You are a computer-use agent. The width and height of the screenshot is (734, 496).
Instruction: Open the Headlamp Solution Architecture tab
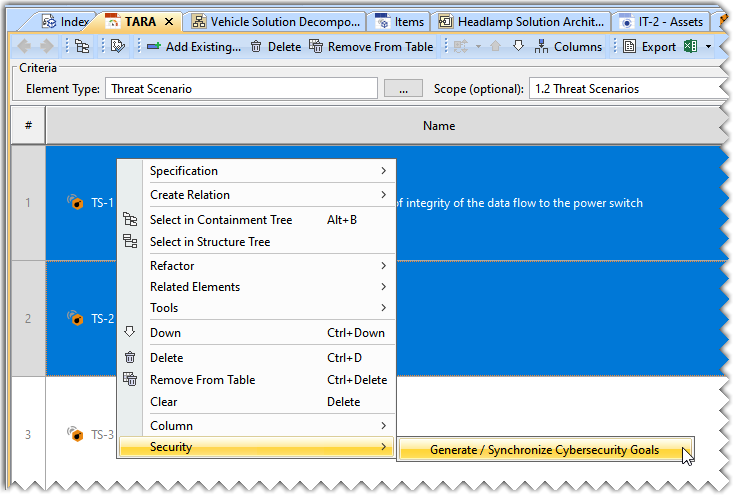coord(521,21)
